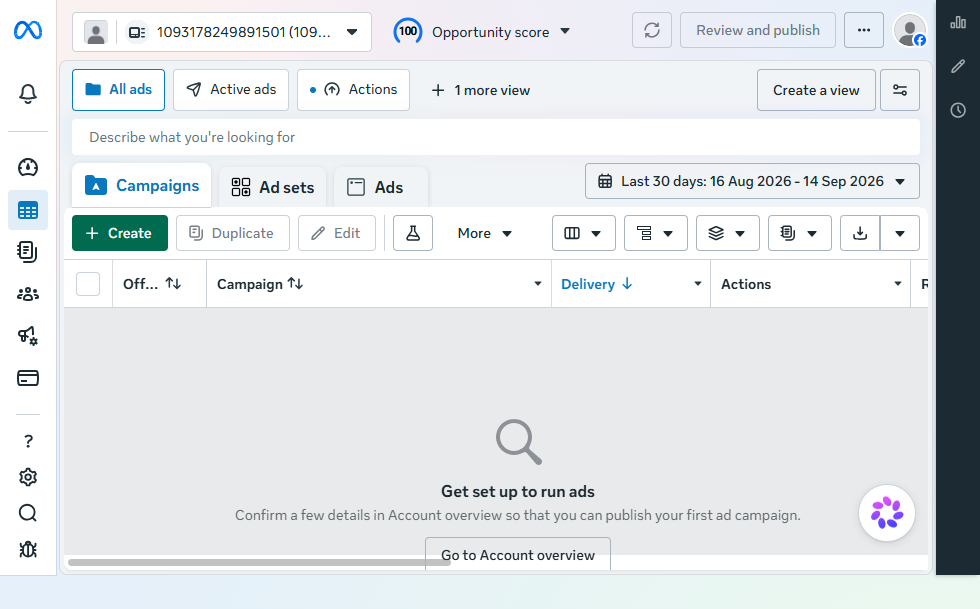The height and width of the screenshot is (609, 980).
Task: Click the Report a problem bug icon
Action: pyautogui.click(x=28, y=549)
